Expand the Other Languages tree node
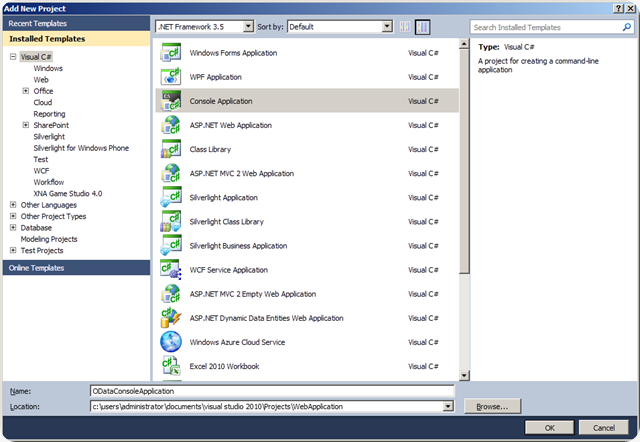The width and height of the screenshot is (640, 442). pos(13,205)
